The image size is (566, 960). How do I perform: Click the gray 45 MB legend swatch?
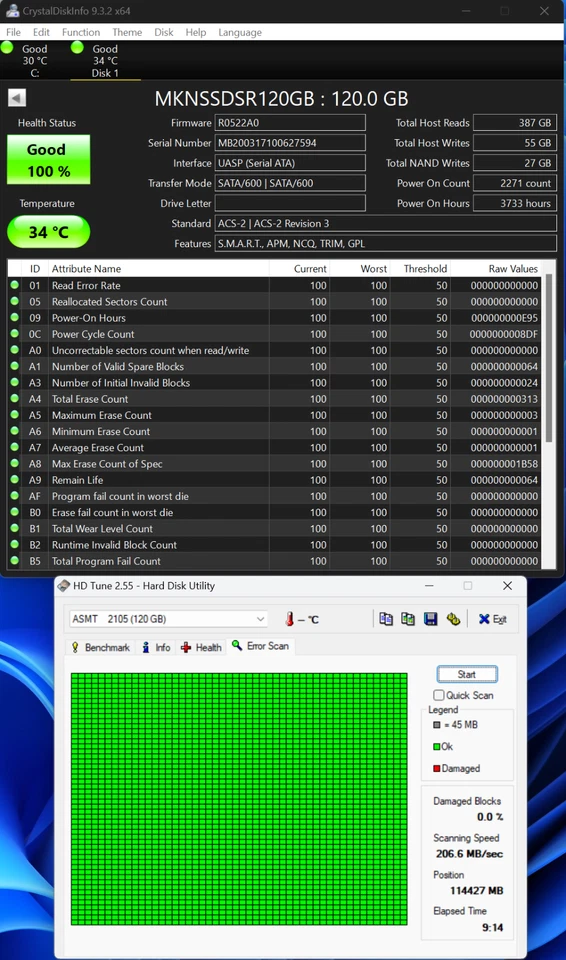pyautogui.click(x=437, y=724)
